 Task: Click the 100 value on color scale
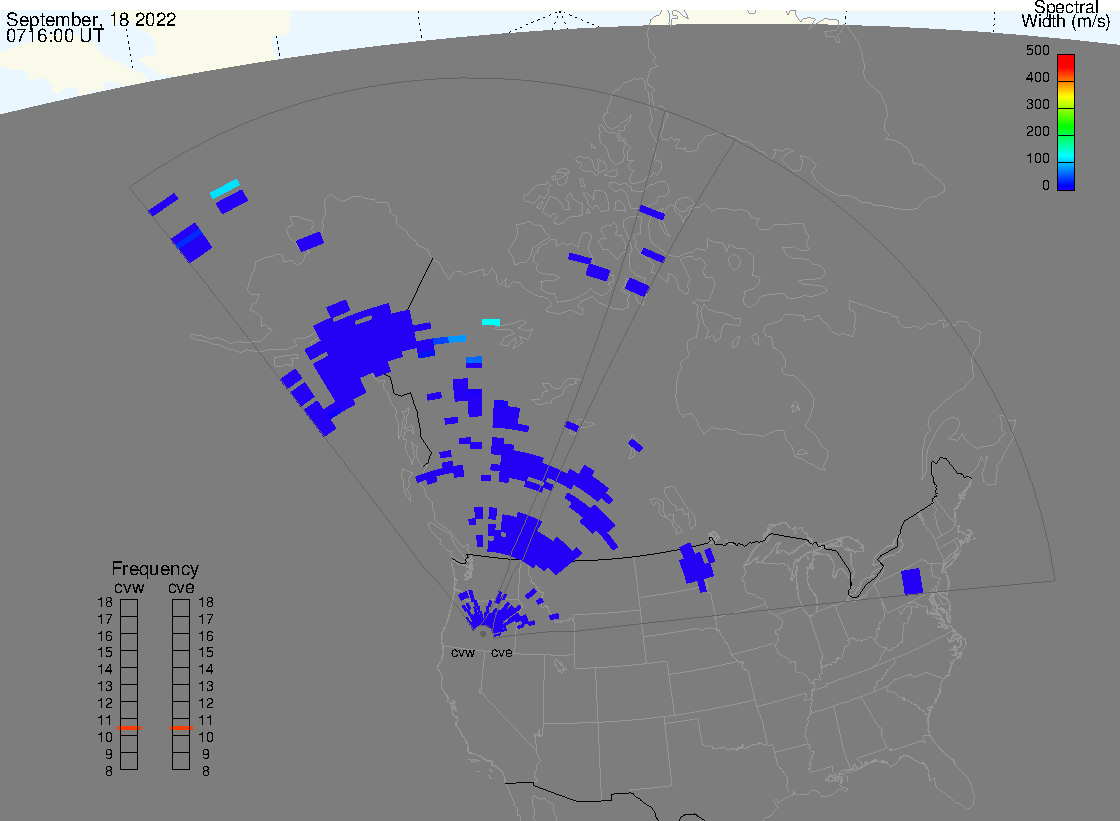click(x=1037, y=159)
